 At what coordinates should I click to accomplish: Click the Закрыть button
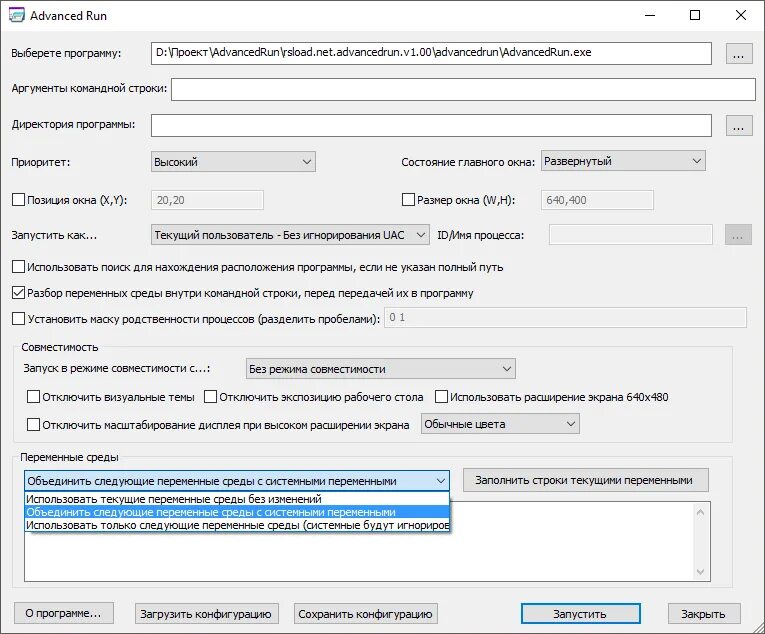click(704, 614)
